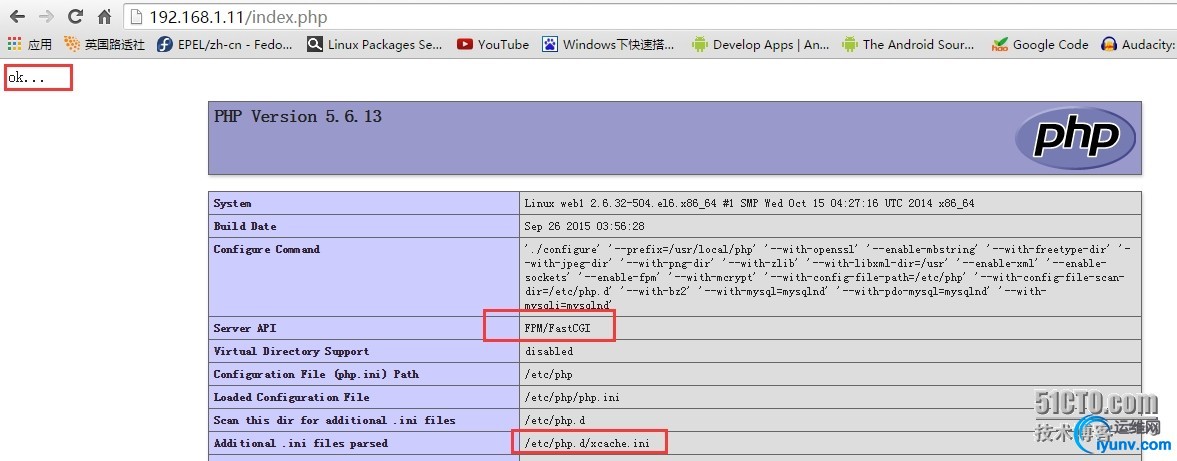Select the 'disabled' value
This screenshot has height=461, width=1177.
pos(549,351)
